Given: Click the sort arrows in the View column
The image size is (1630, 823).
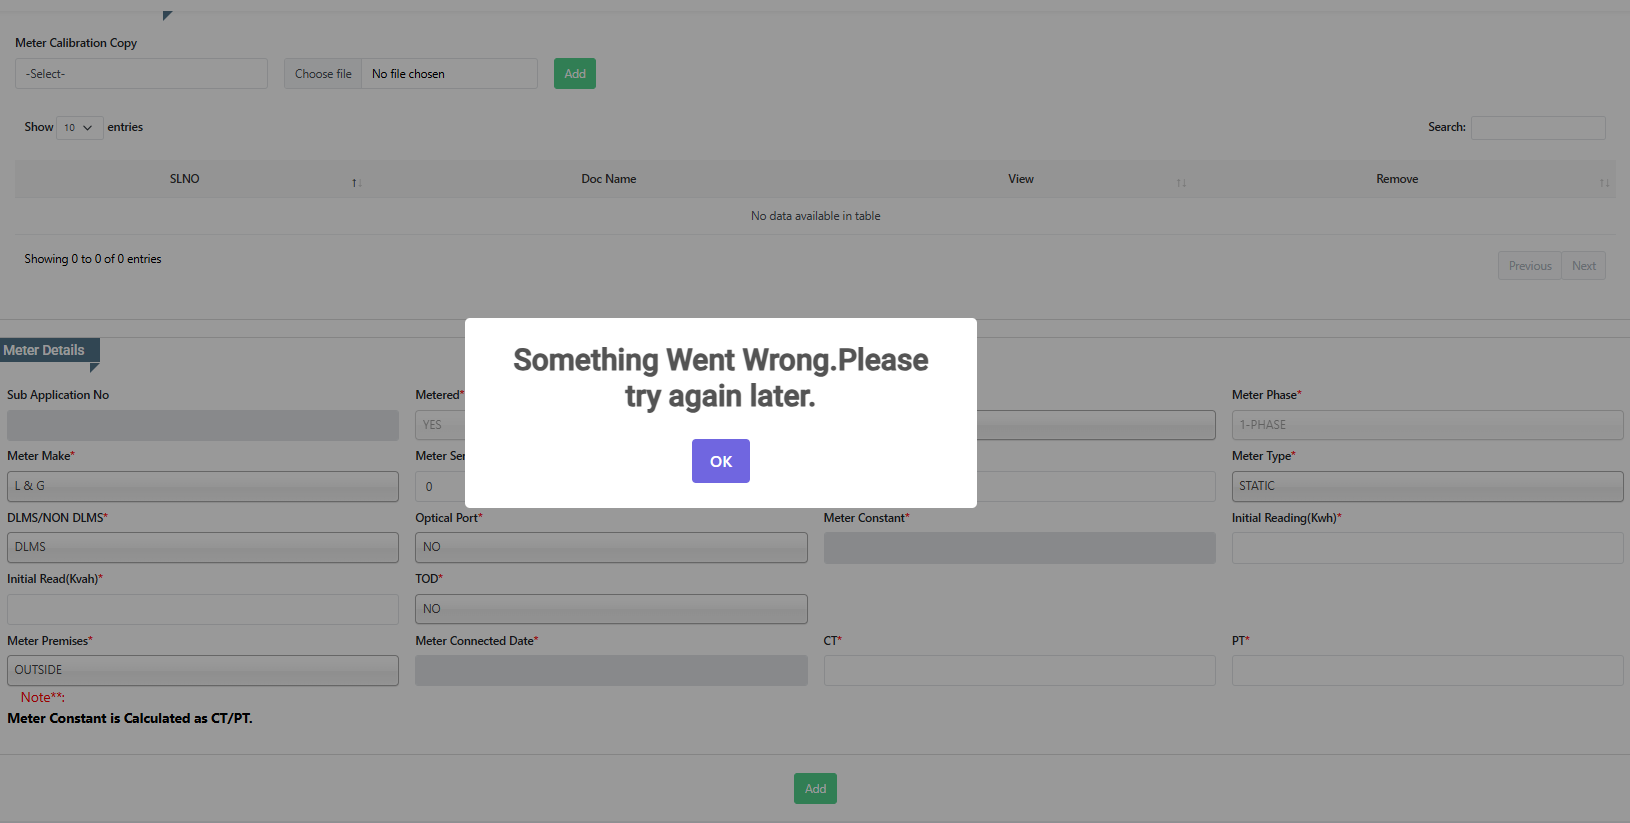Looking at the screenshot, I should 1181,182.
